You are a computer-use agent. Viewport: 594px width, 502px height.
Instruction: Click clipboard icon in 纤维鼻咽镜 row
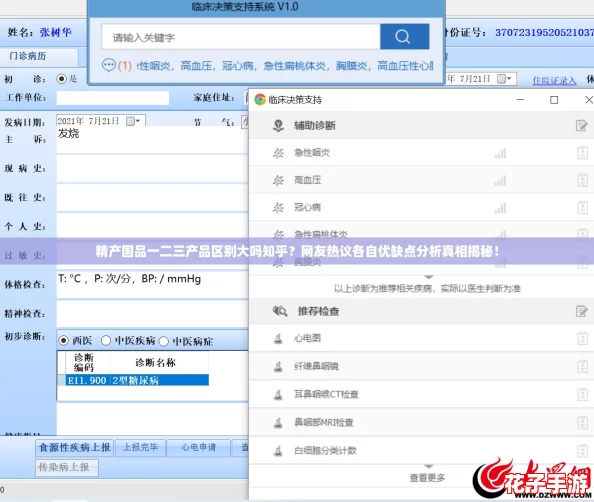tap(582, 366)
